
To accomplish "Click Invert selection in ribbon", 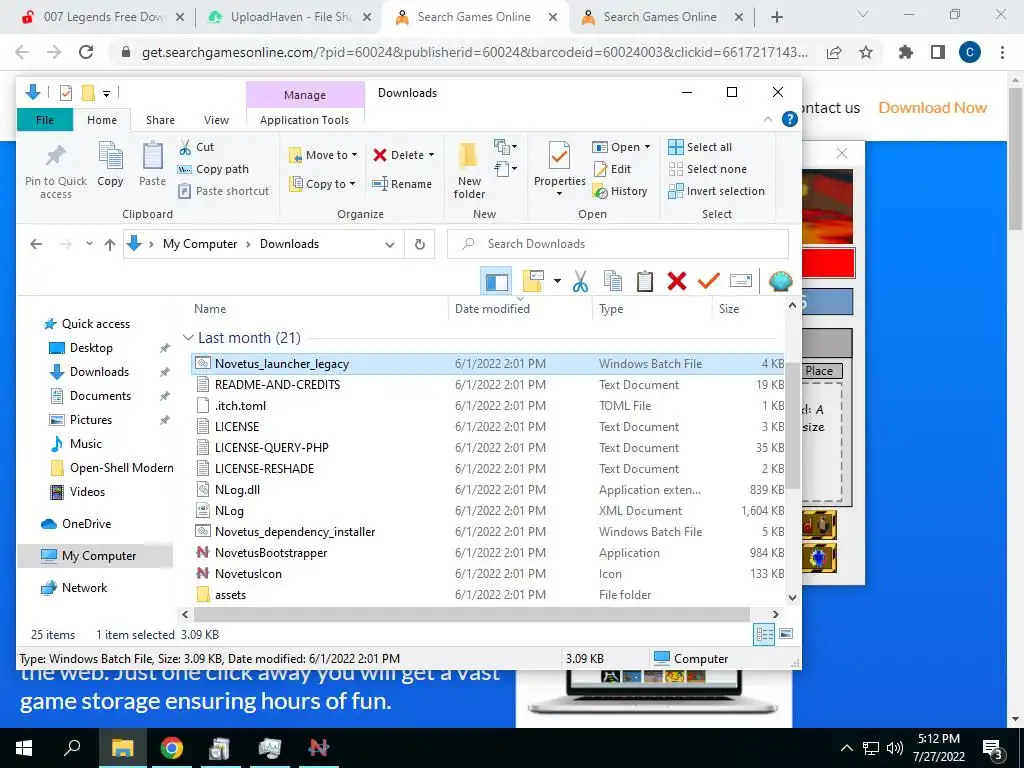I will [716, 191].
